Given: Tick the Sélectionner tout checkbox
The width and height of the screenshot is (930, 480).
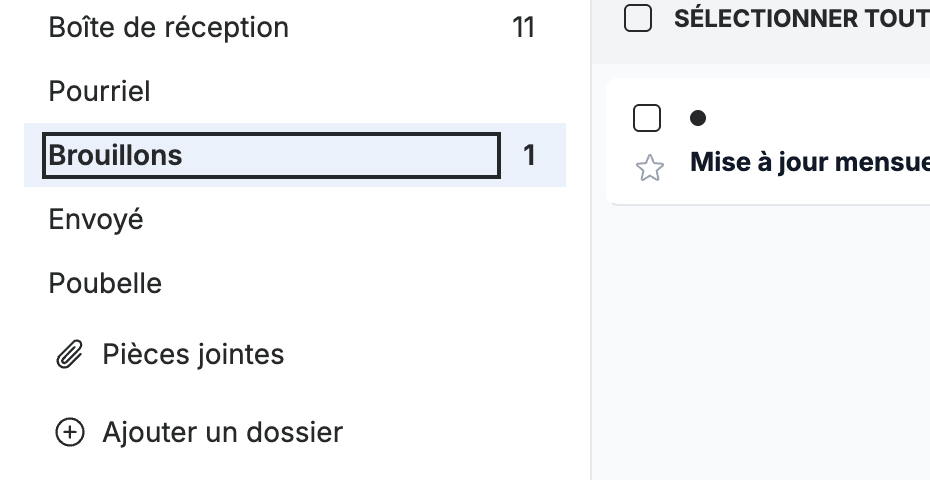Looking at the screenshot, I should click(638, 18).
